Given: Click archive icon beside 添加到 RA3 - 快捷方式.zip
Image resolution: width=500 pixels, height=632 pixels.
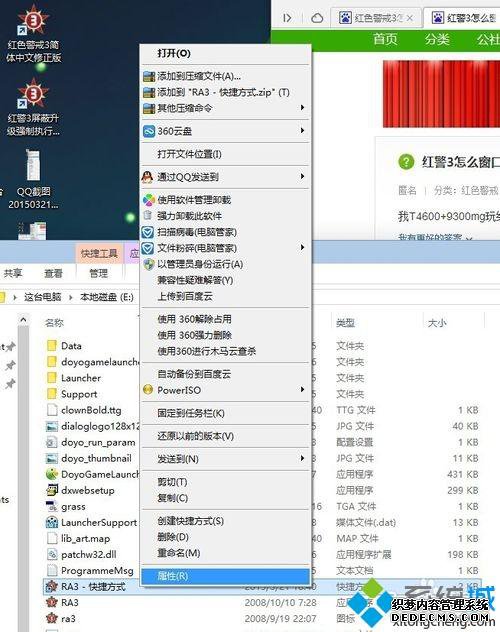Looking at the screenshot, I should pyautogui.click(x=149, y=92).
